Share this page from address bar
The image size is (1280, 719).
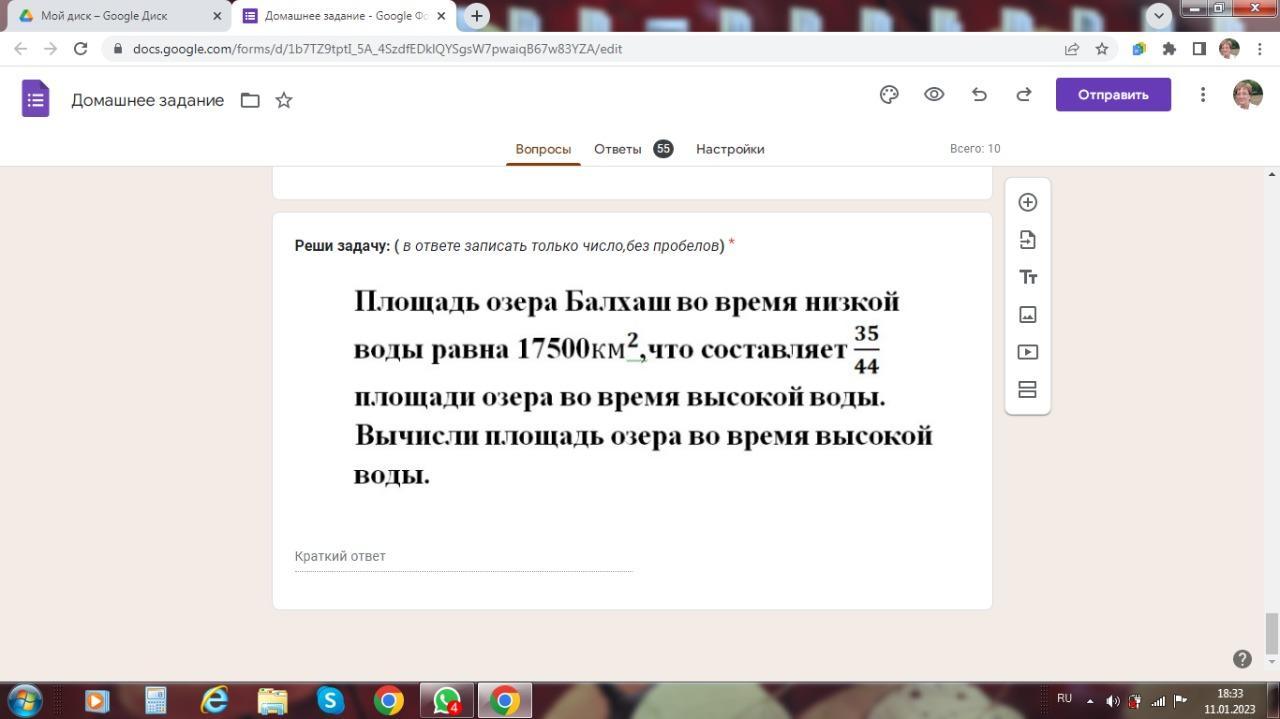(x=1072, y=49)
